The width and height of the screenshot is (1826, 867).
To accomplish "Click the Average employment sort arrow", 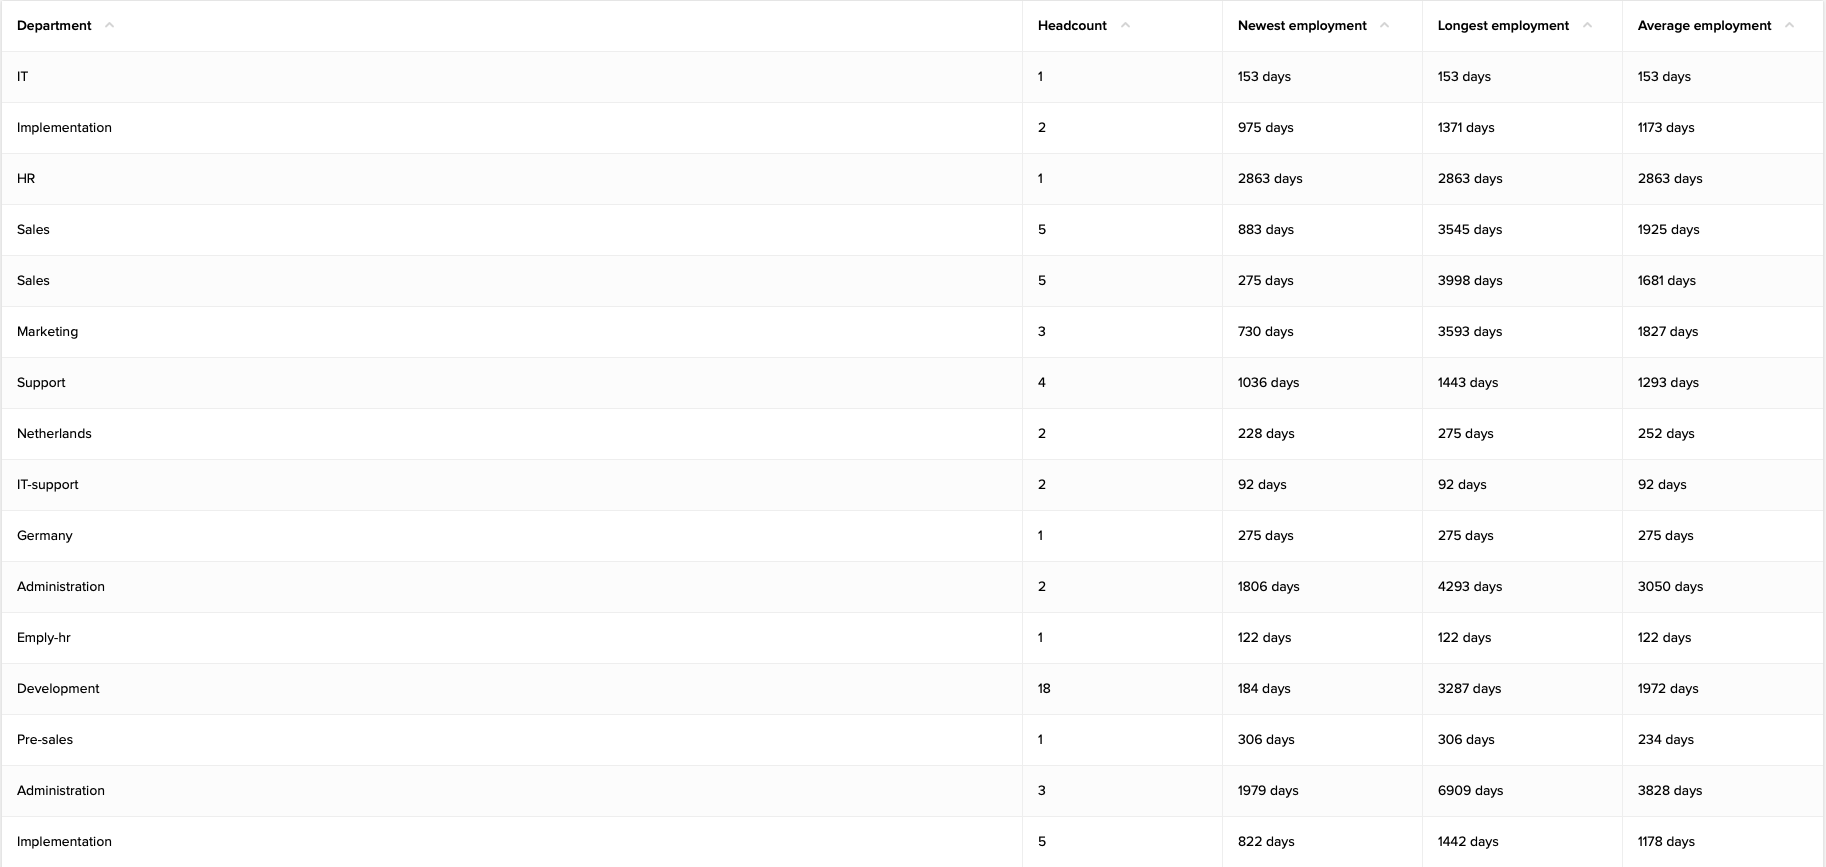I will [x=1789, y=26].
